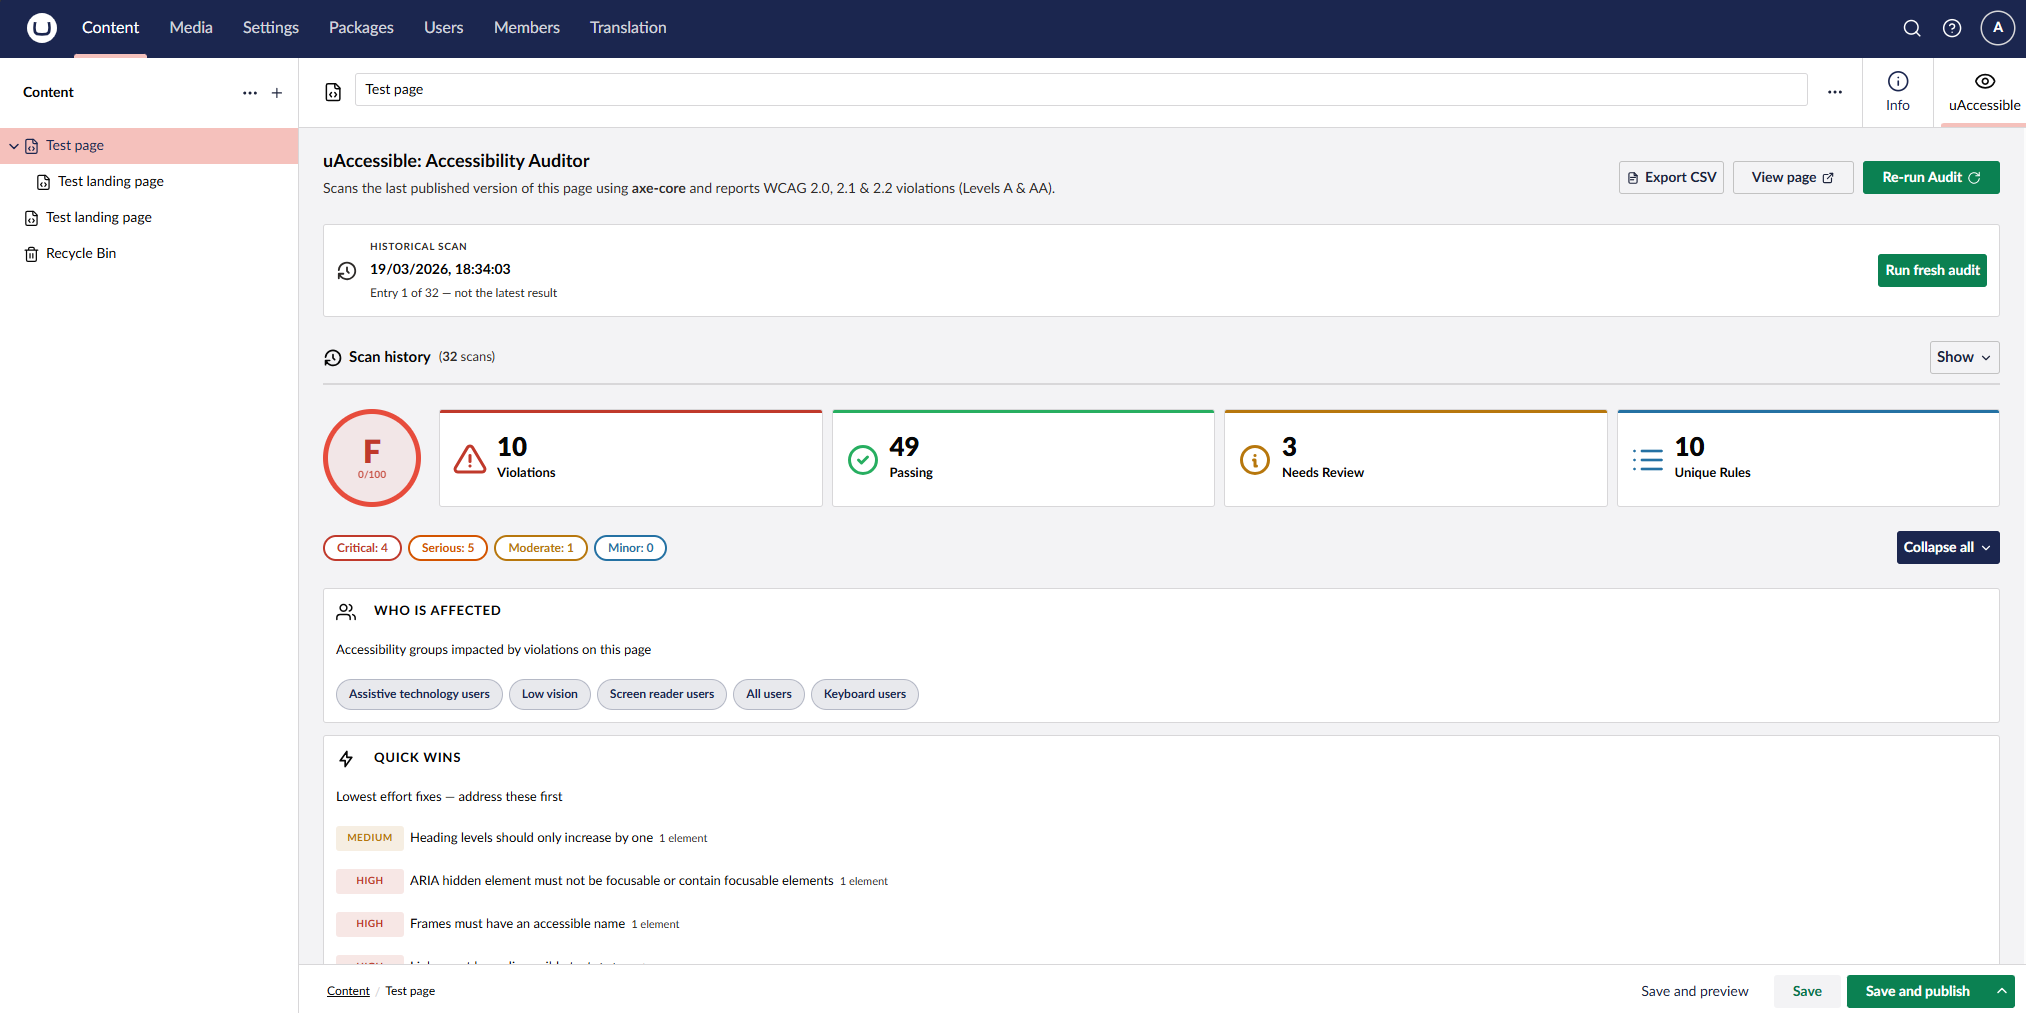
Task: Collapse the Test page tree node
Action: pyautogui.click(x=14, y=146)
